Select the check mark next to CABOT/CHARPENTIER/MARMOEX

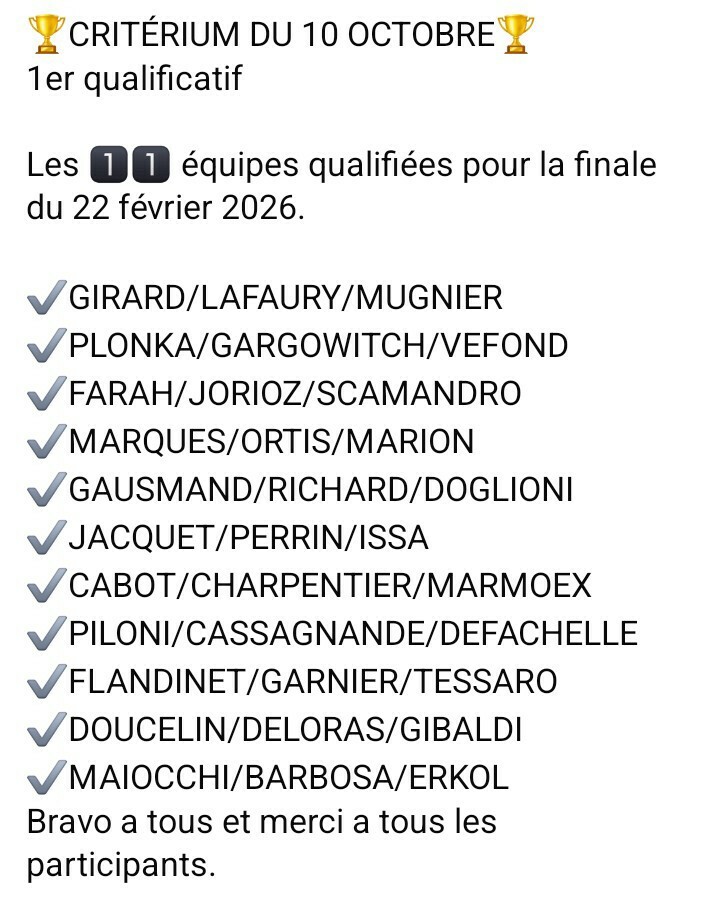tap(46, 586)
